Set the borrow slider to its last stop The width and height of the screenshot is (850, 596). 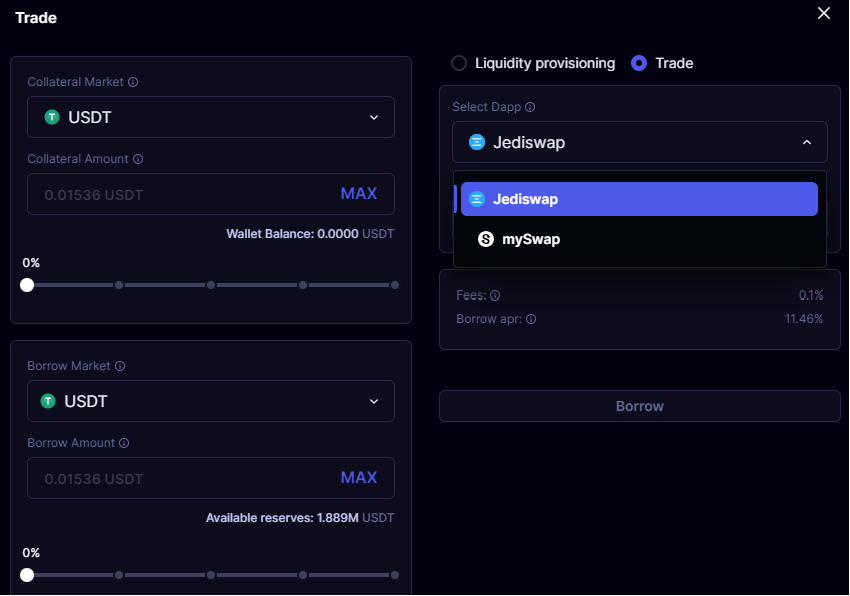(x=395, y=575)
